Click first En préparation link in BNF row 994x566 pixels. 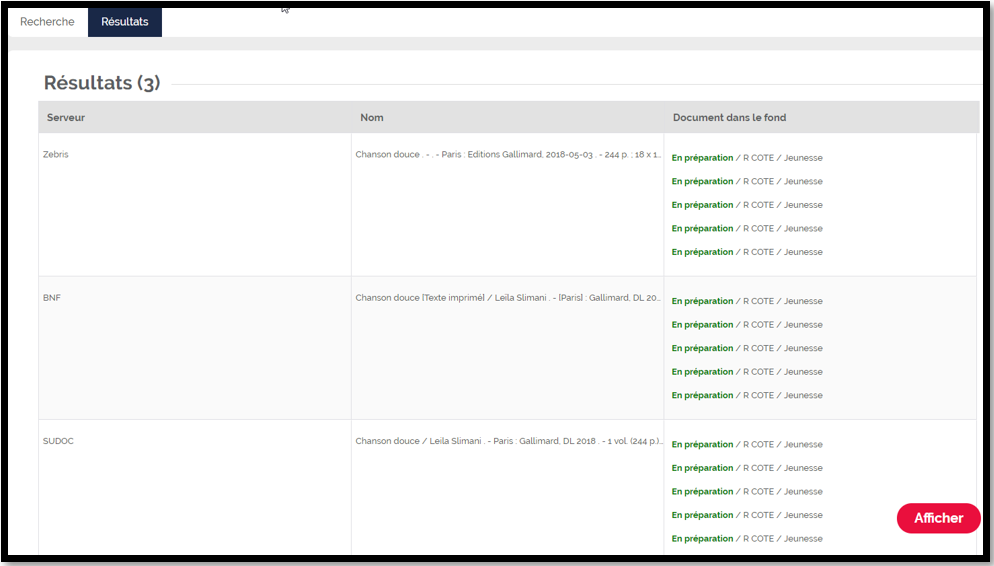(702, 301)
